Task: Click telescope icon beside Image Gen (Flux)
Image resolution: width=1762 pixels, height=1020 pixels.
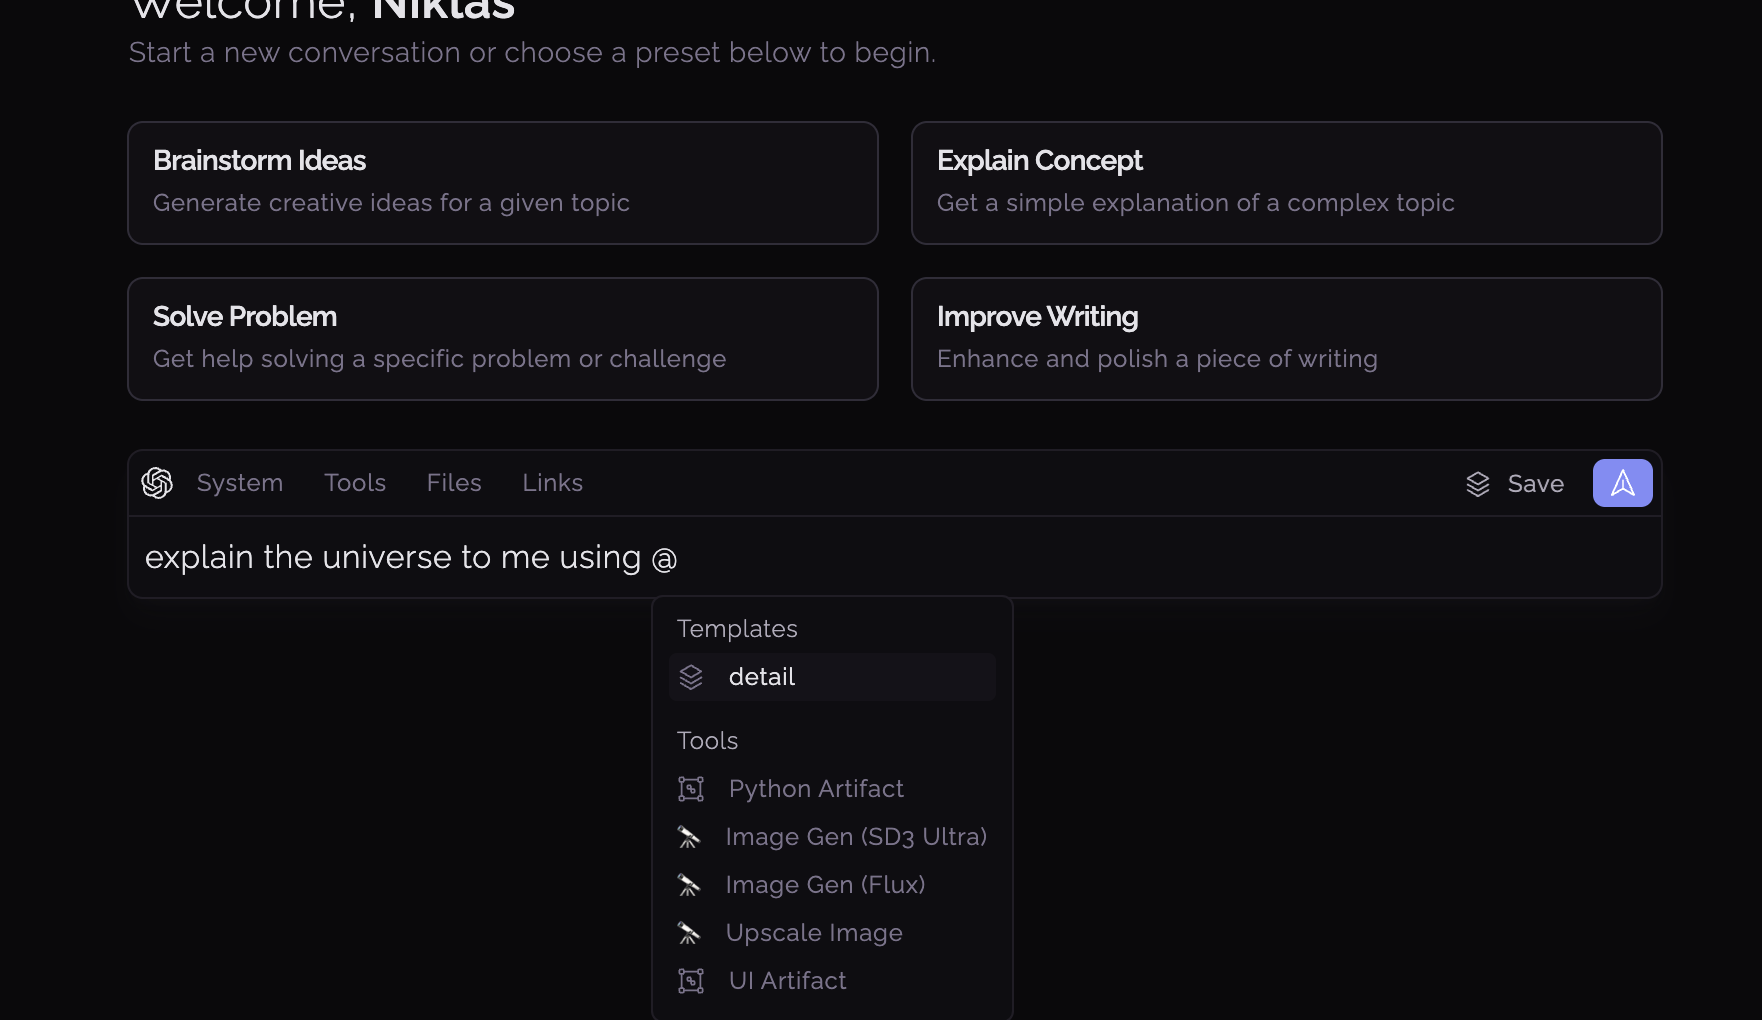Action: click(x=689, y=885)
